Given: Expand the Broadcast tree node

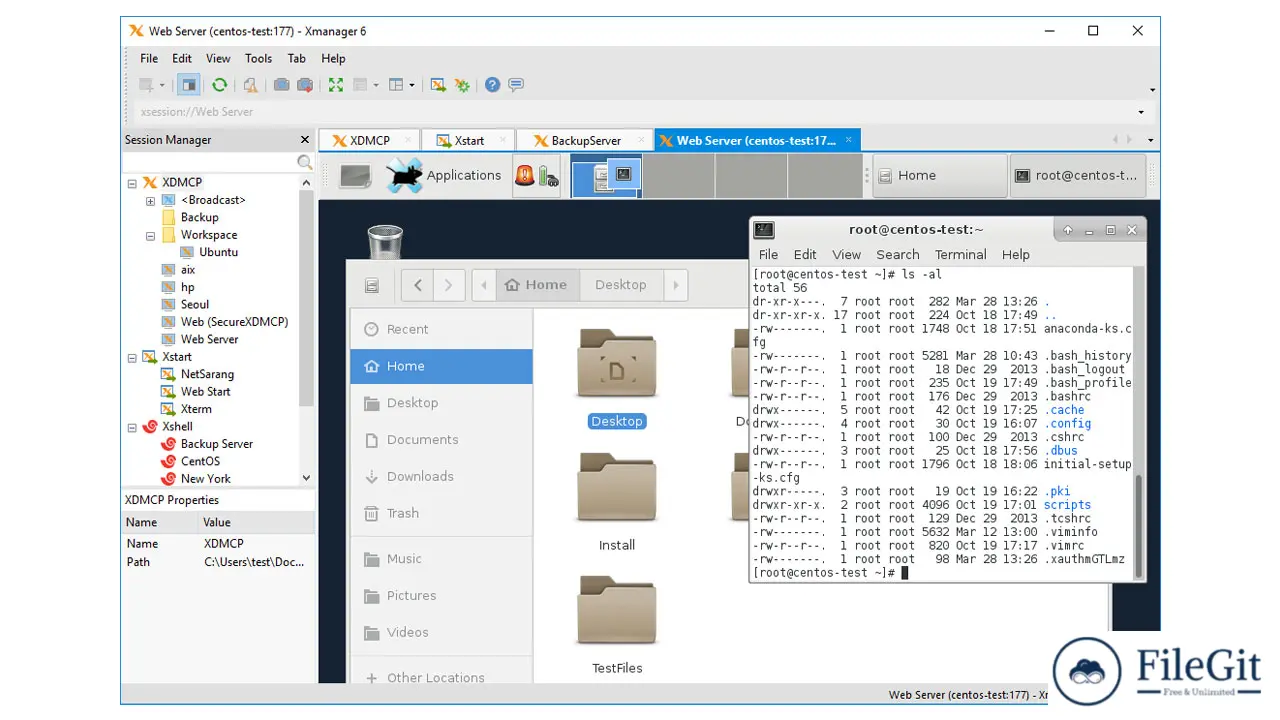Looking at the screenshot, I should [151, 200].
